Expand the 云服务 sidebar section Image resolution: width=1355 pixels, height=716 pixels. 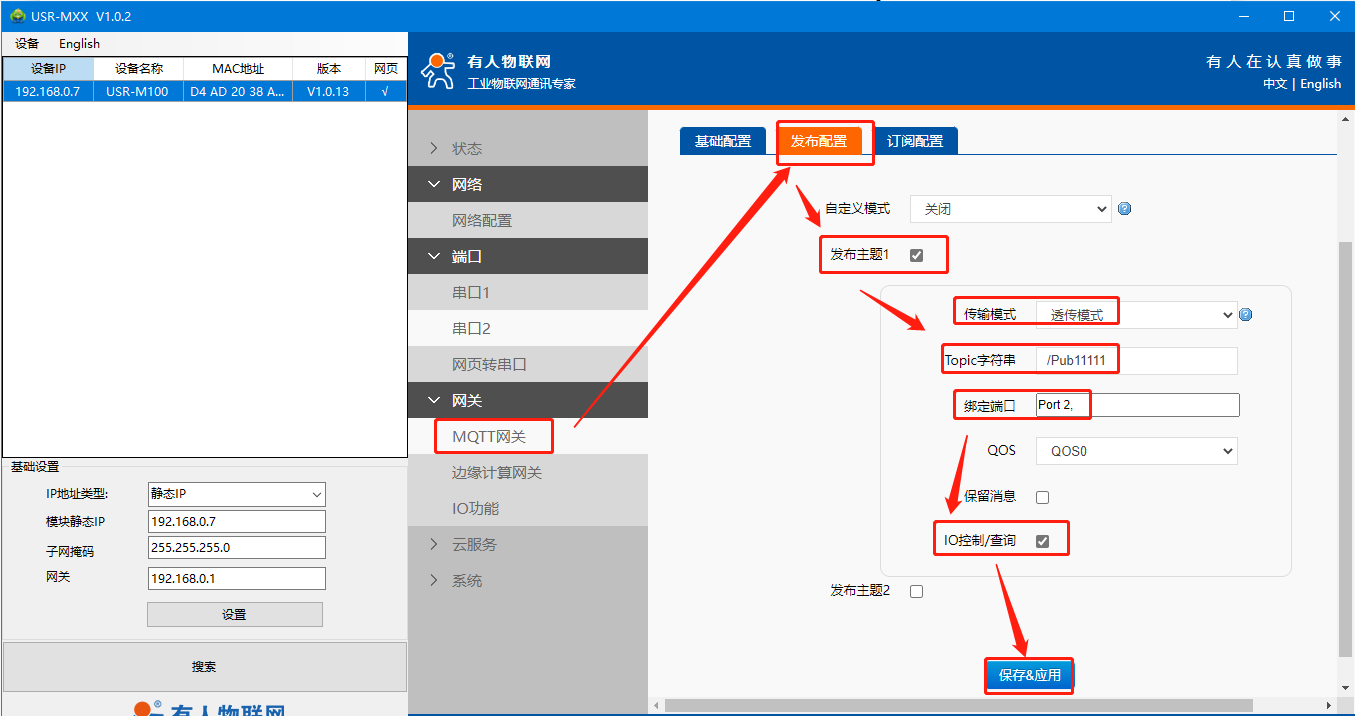coord(474,544)
